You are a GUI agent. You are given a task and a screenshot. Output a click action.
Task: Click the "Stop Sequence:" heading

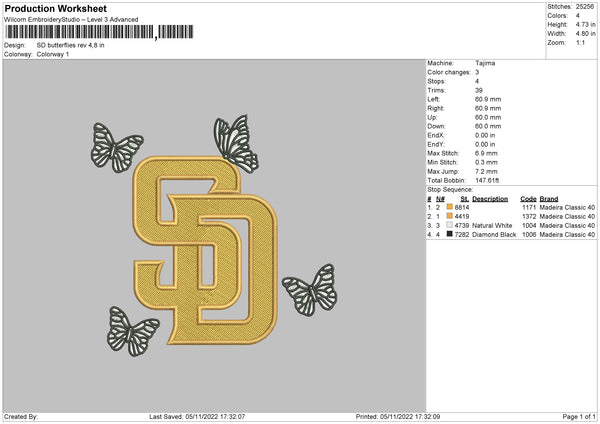pyautogui.click(x=450, y=189)
